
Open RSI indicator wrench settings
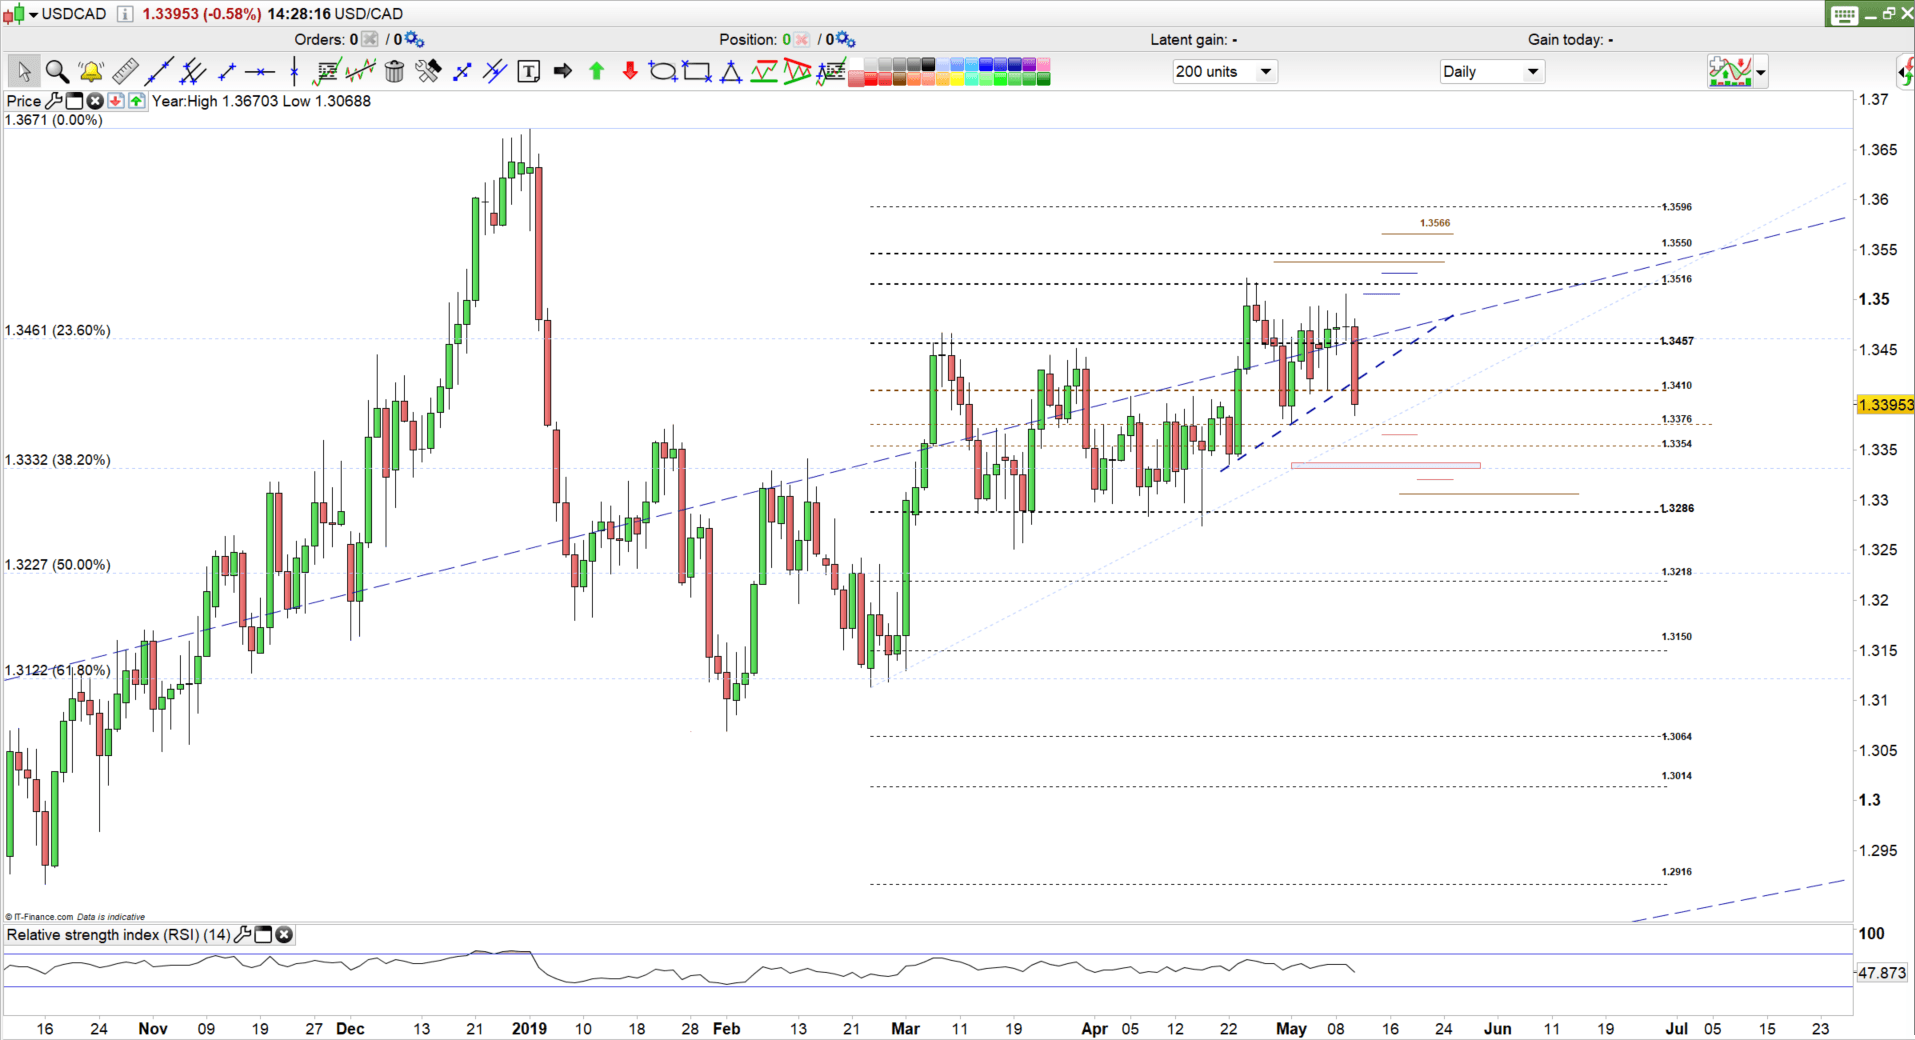pos(243,935)
